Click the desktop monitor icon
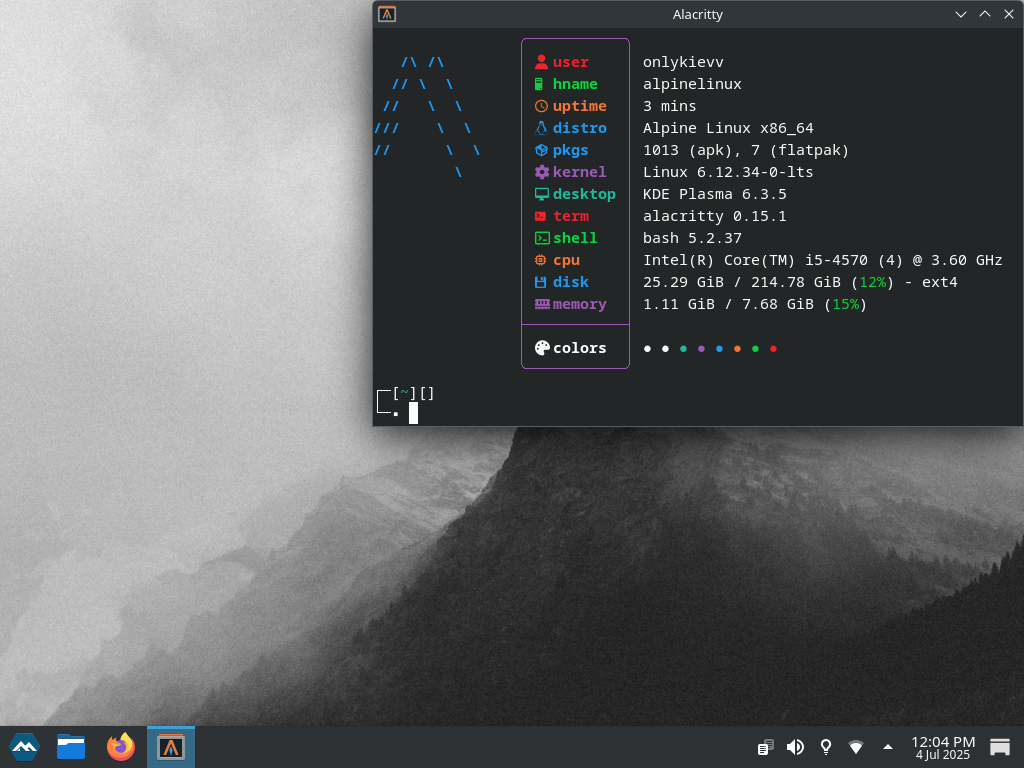 [x=541, y=194]
